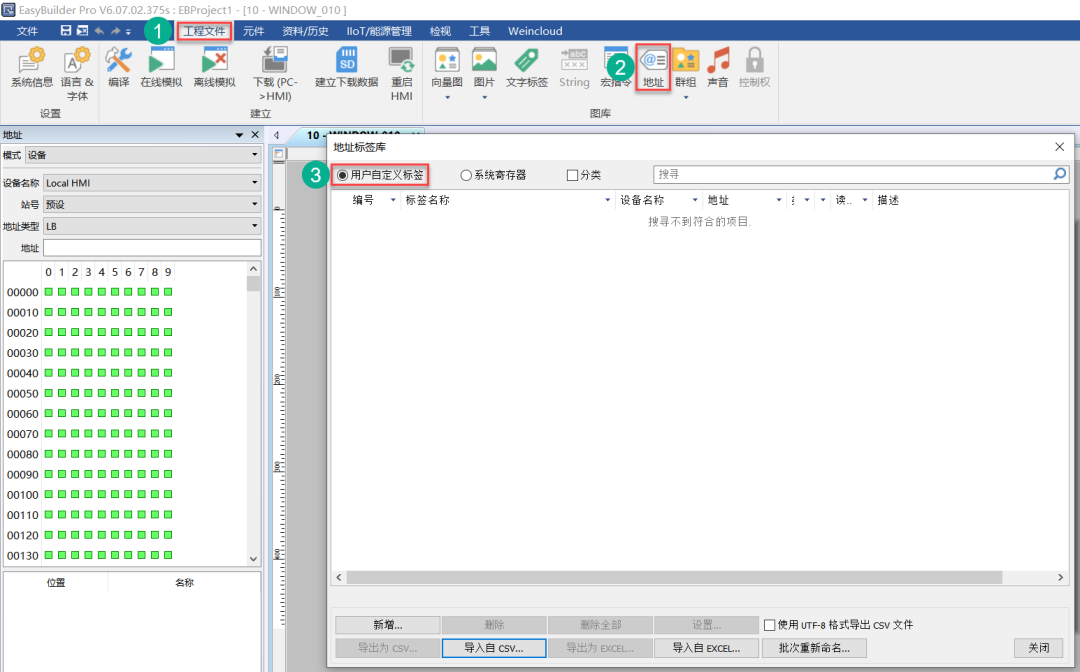
Task: Click the tab scroll left arrow
Action: coord(276,135)
